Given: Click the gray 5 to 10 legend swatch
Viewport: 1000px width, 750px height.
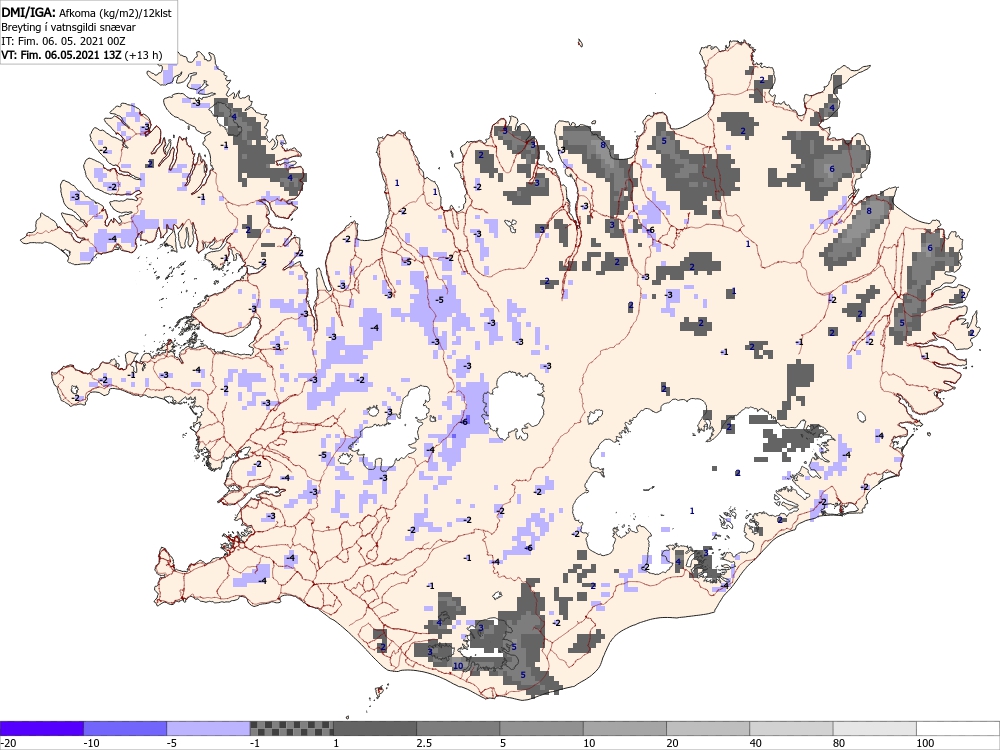Looking at the screenshot, I should (x=541, y=728).
